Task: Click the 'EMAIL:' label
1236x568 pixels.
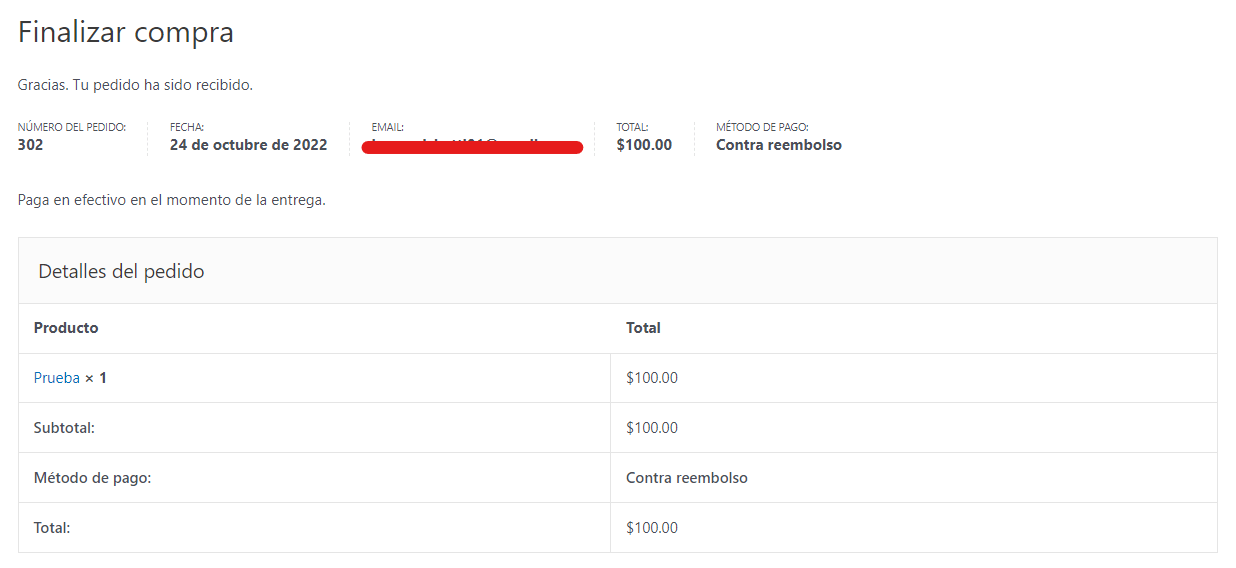Action: [x=388, y=127]
